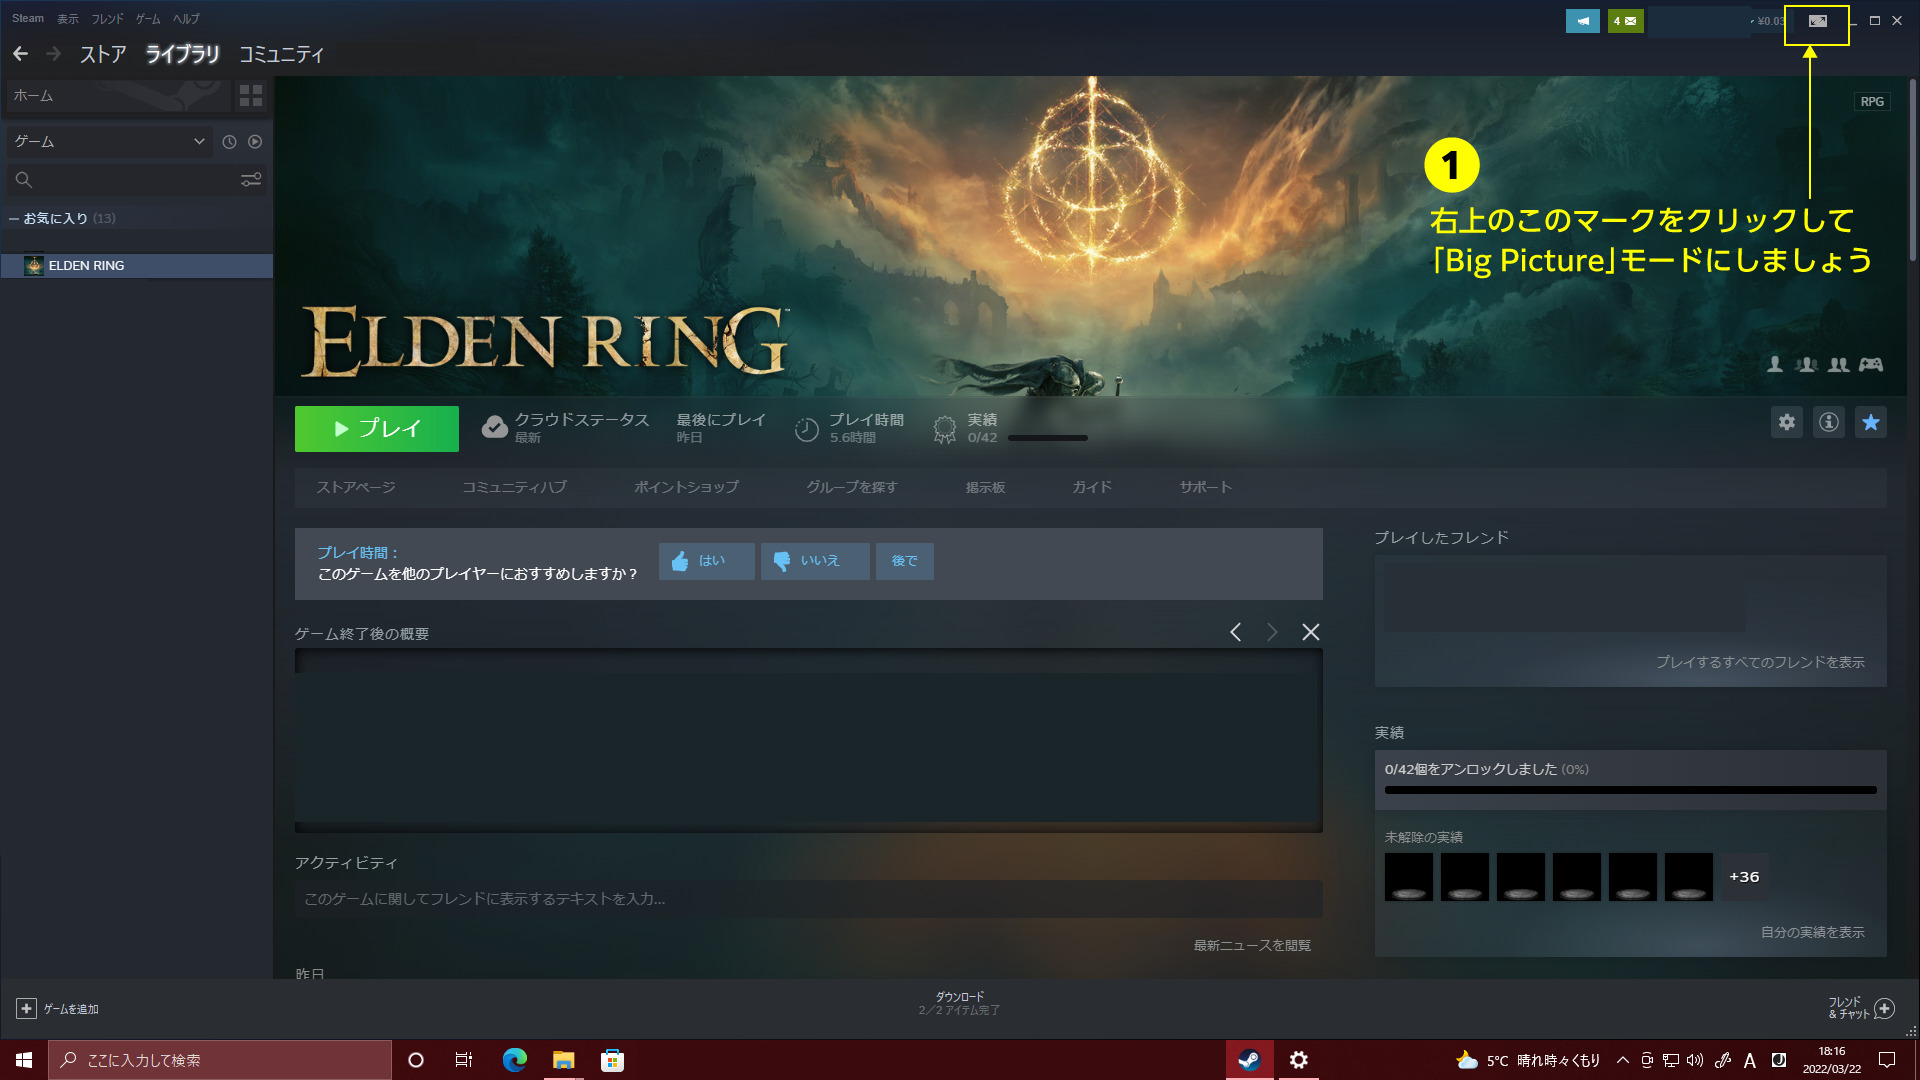The image size is (1920, 1080).
Task: Open Microsoft Edge from taskbar
Action: point(515,1060)
